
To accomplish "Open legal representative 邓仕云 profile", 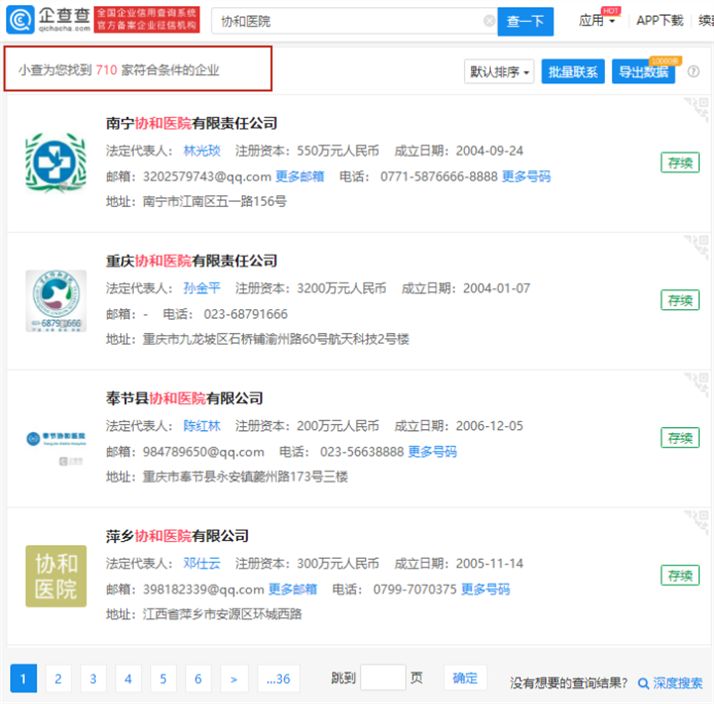I will (x=202, y=563).
